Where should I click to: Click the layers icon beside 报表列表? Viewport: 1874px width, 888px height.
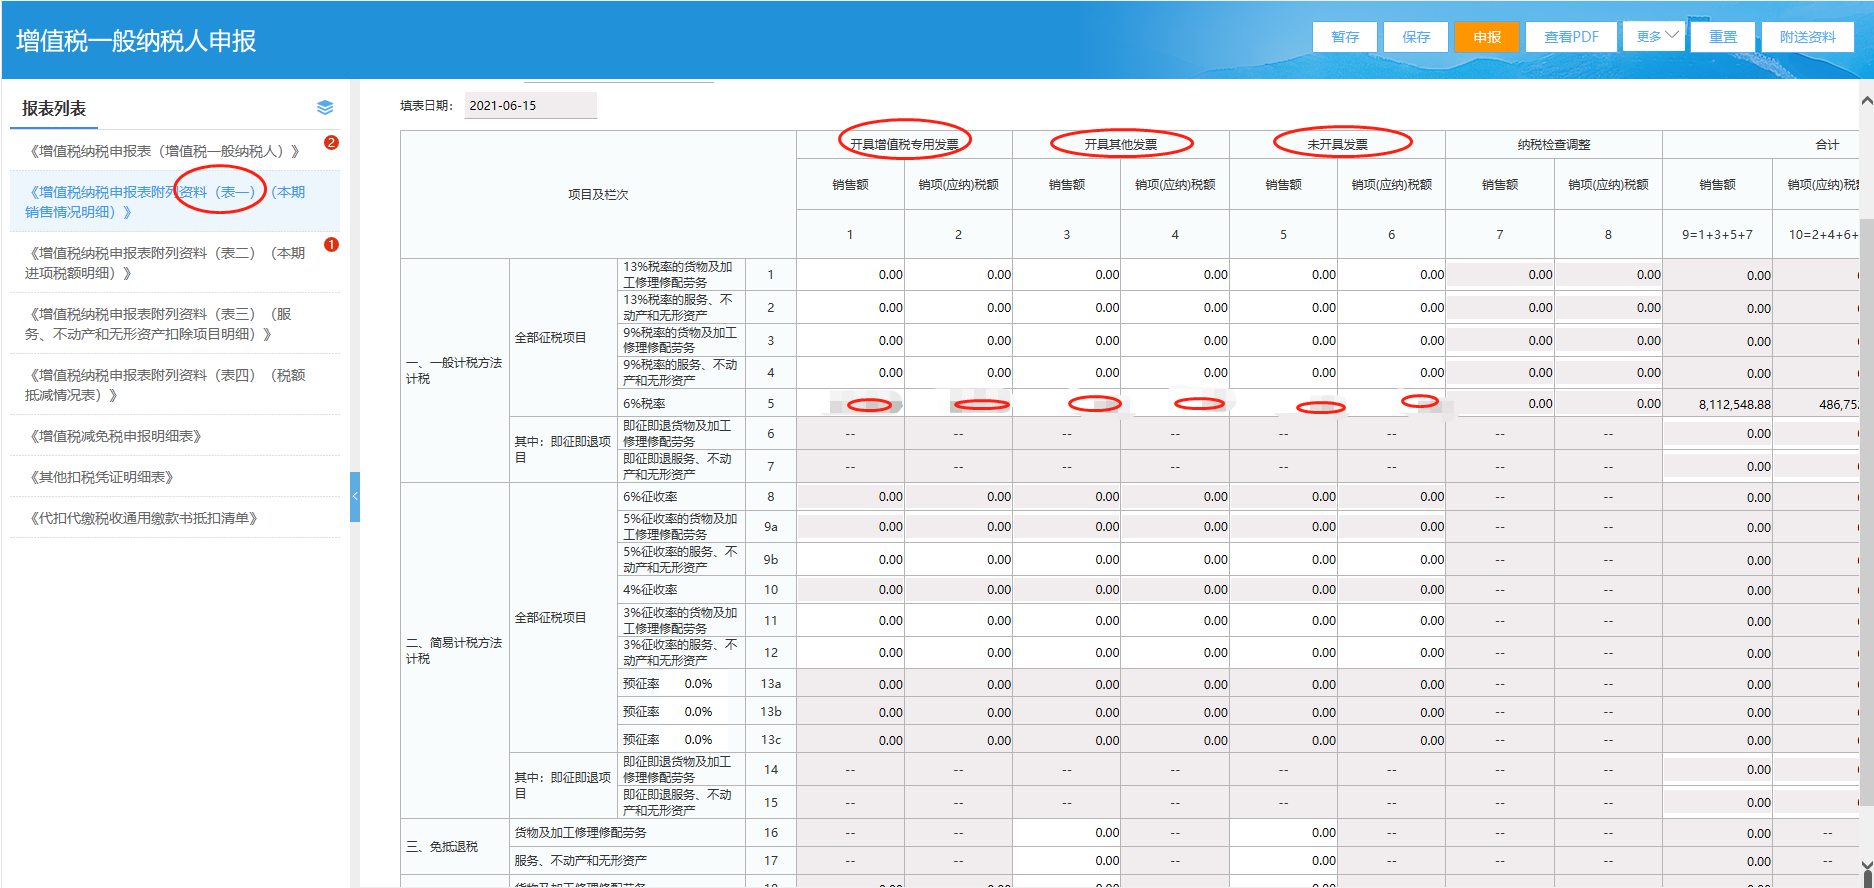325,108
